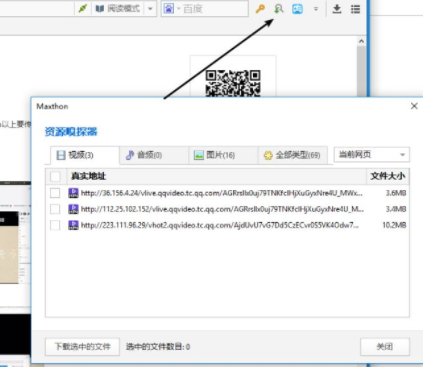Image resolution: width=425 pixels, height=367 pixels.
Task: Select the http://112.25.102.152 video URL
Action: pyautogui.click(x=222, y=209)
